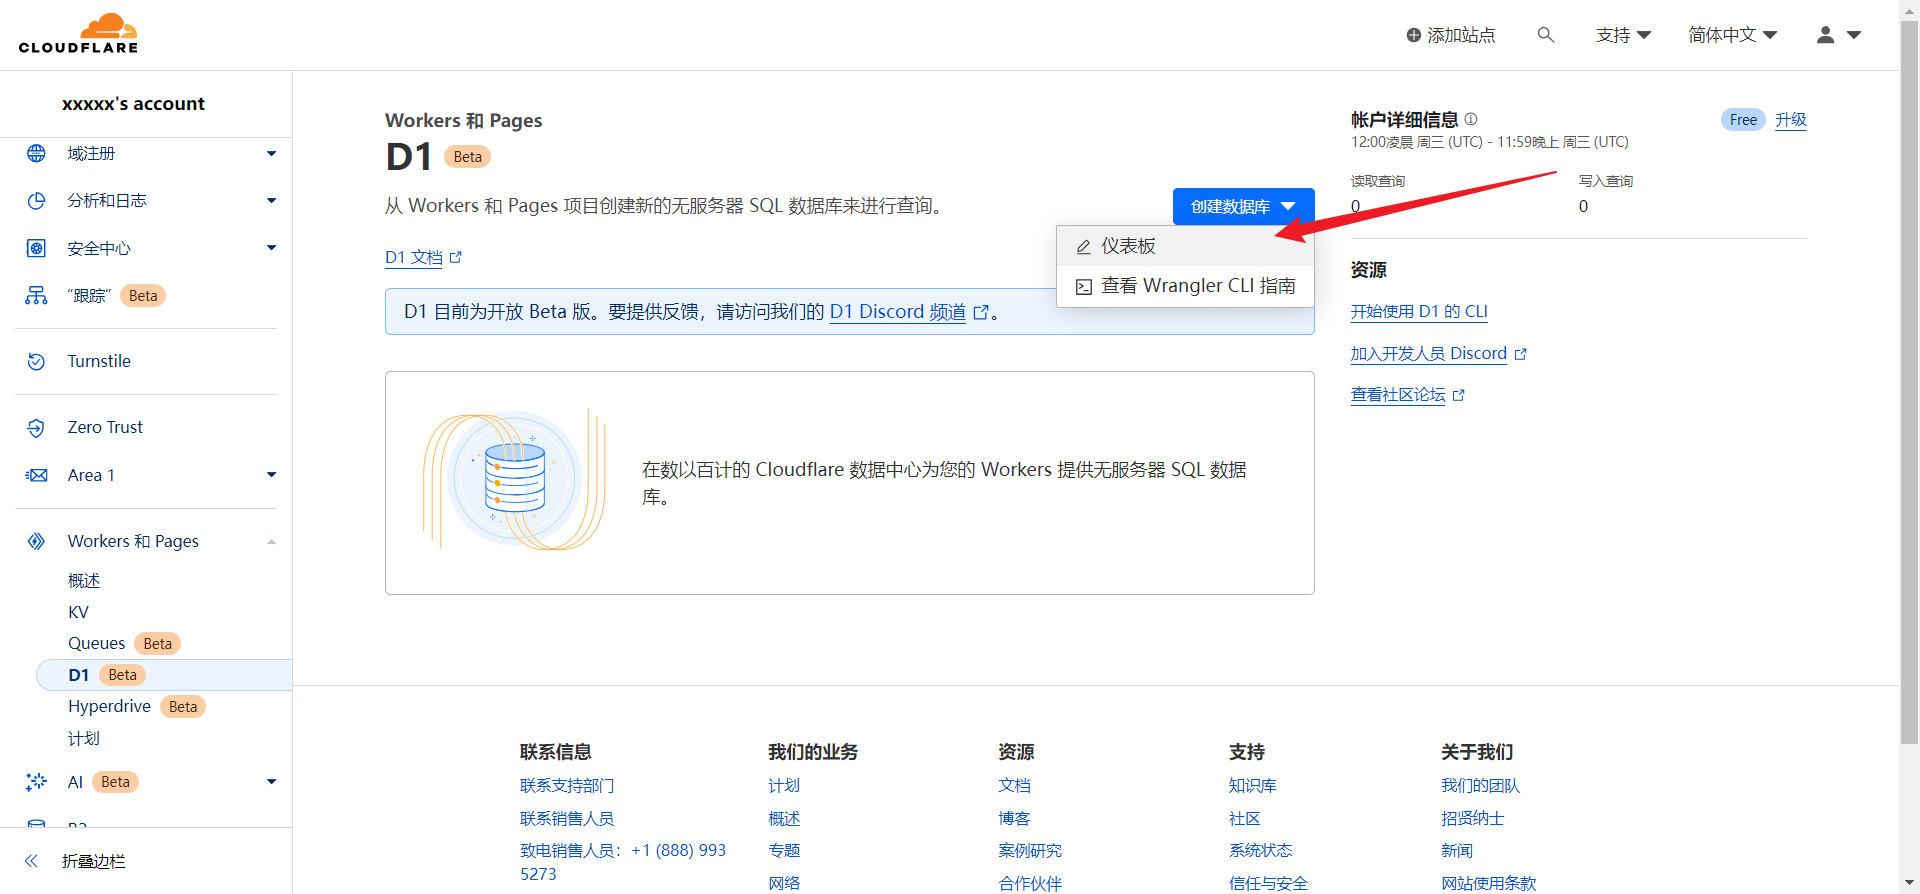Expand the 分析和日志 menu arrow

coord(271,201)
